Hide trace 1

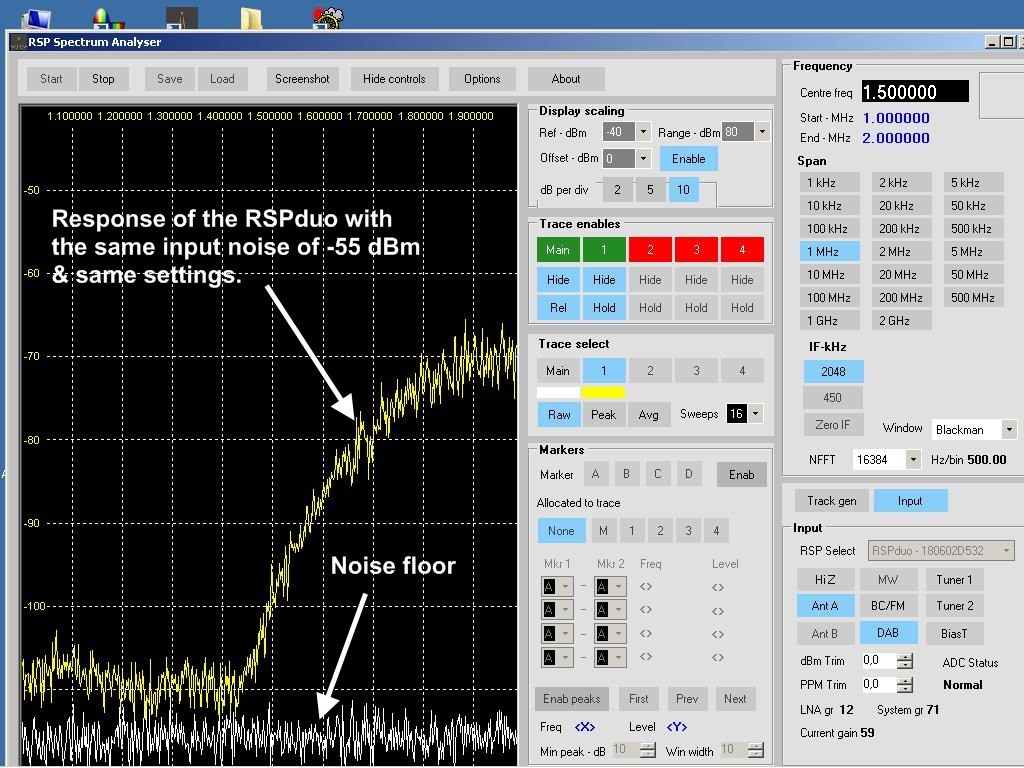point(604,280)
